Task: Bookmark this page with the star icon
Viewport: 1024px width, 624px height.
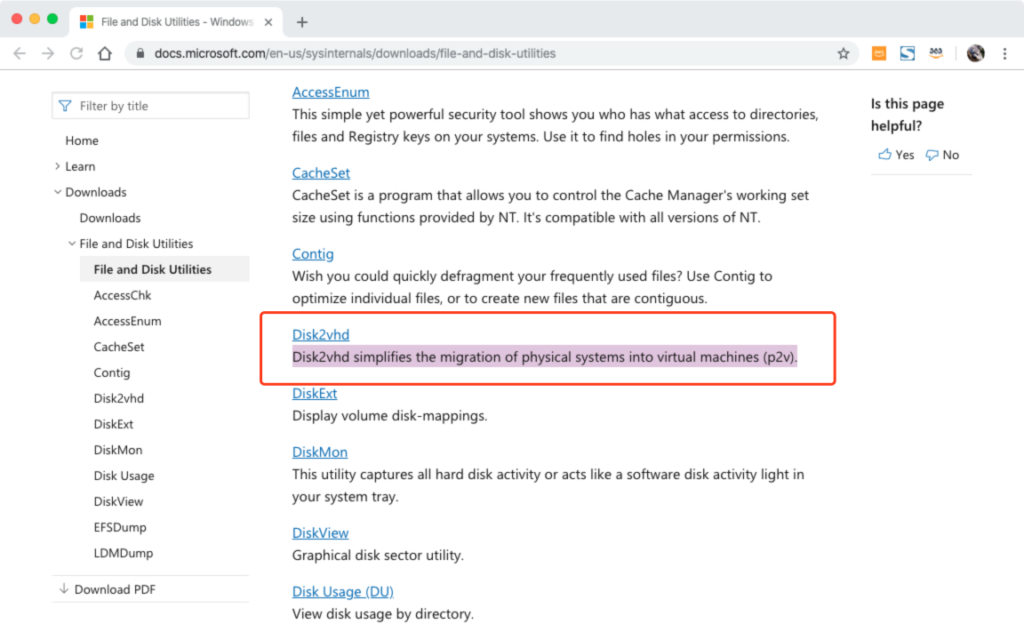Action: tap(843, 54)
